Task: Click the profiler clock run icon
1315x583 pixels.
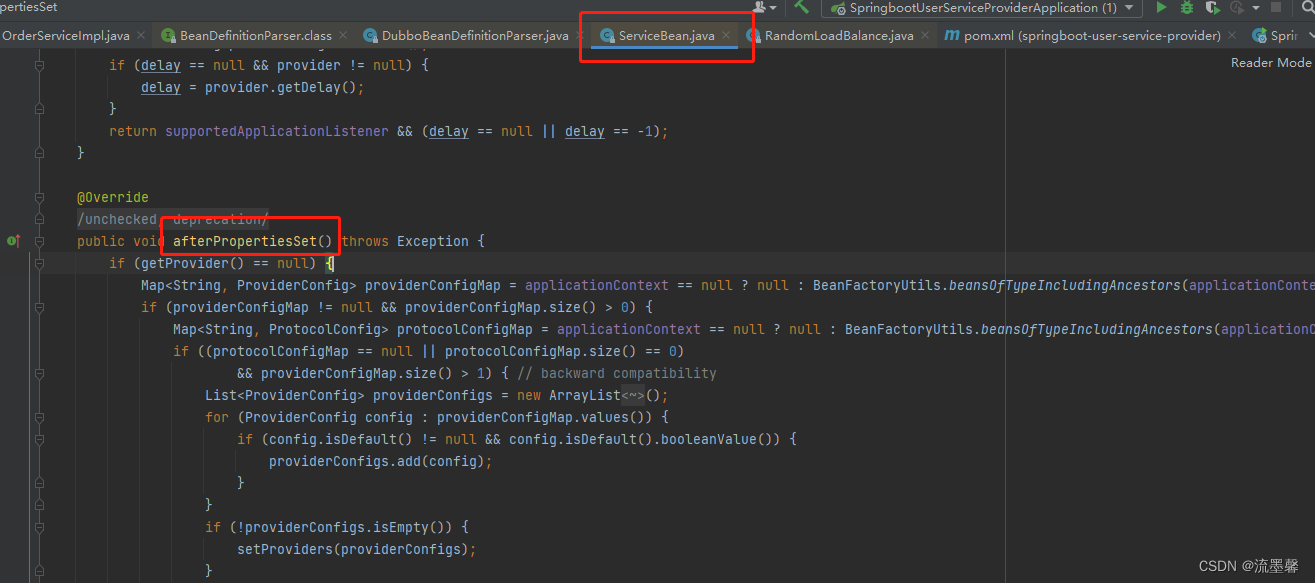Action: [1240, 7]
